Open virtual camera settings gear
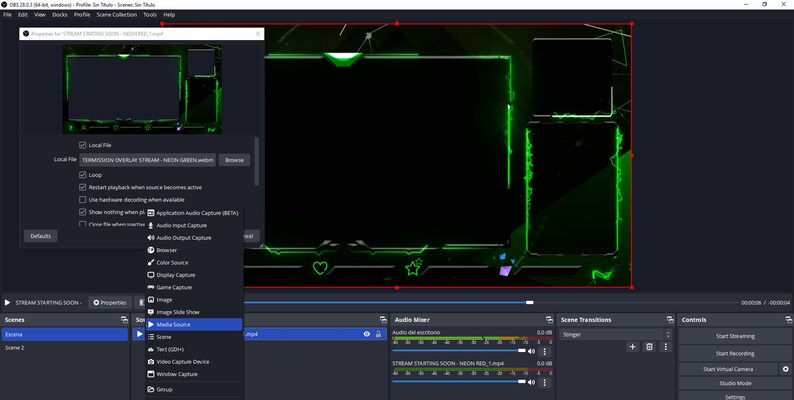The height and width of the screenshot is (400, 794). pyautogui.click(x=786, y=369)
